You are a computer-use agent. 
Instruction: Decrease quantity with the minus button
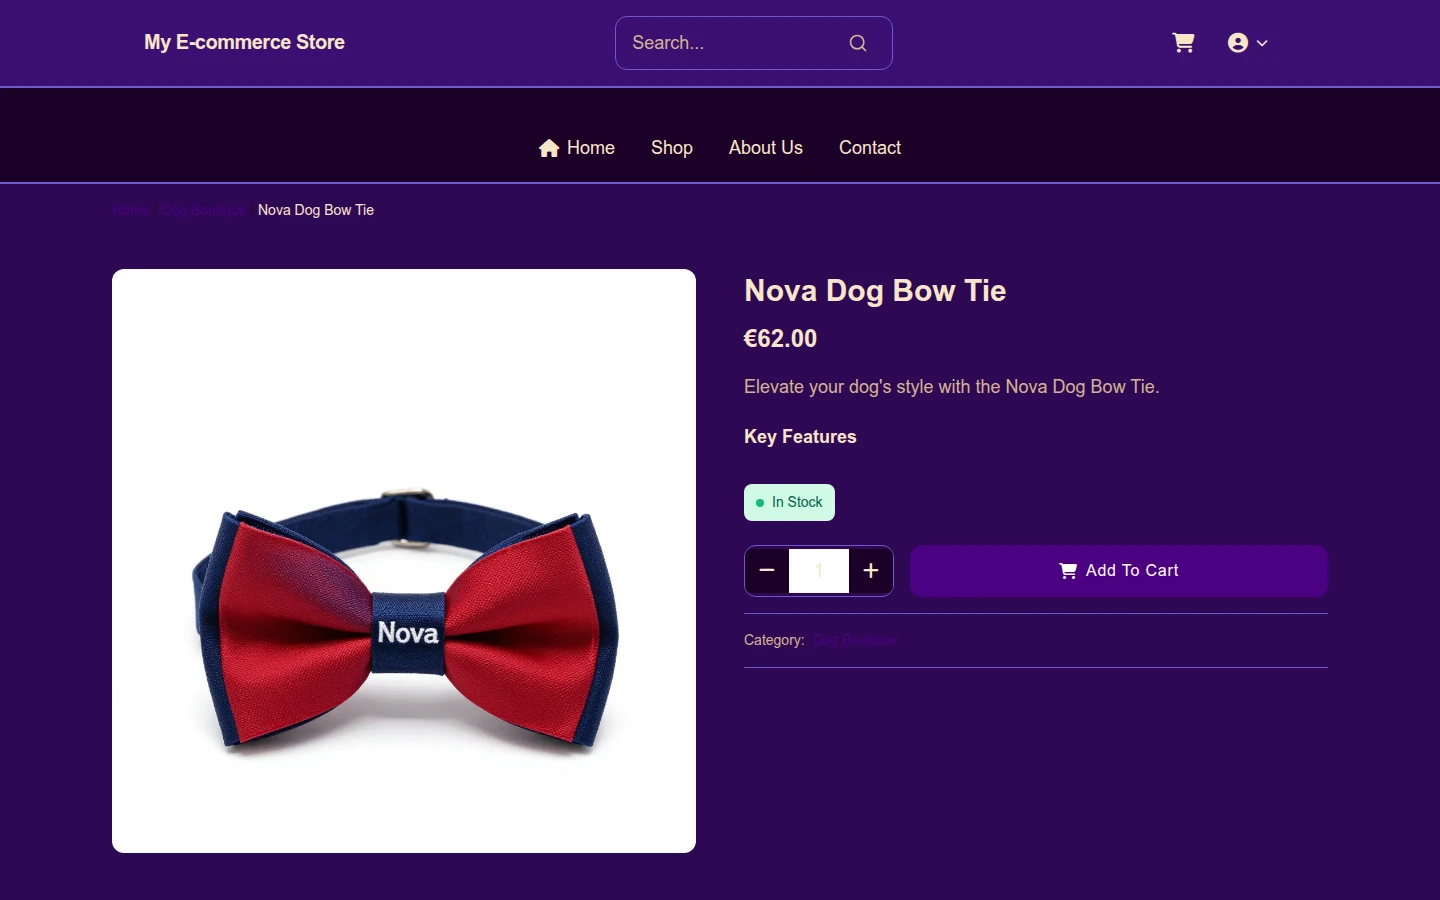pyautogui.click(x=767, y=571)
